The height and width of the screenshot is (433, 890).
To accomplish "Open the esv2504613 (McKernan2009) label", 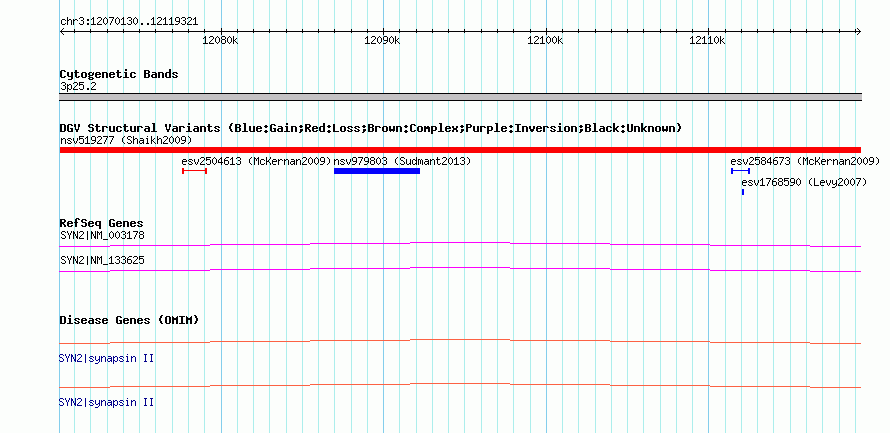I will tap(256, 161).
